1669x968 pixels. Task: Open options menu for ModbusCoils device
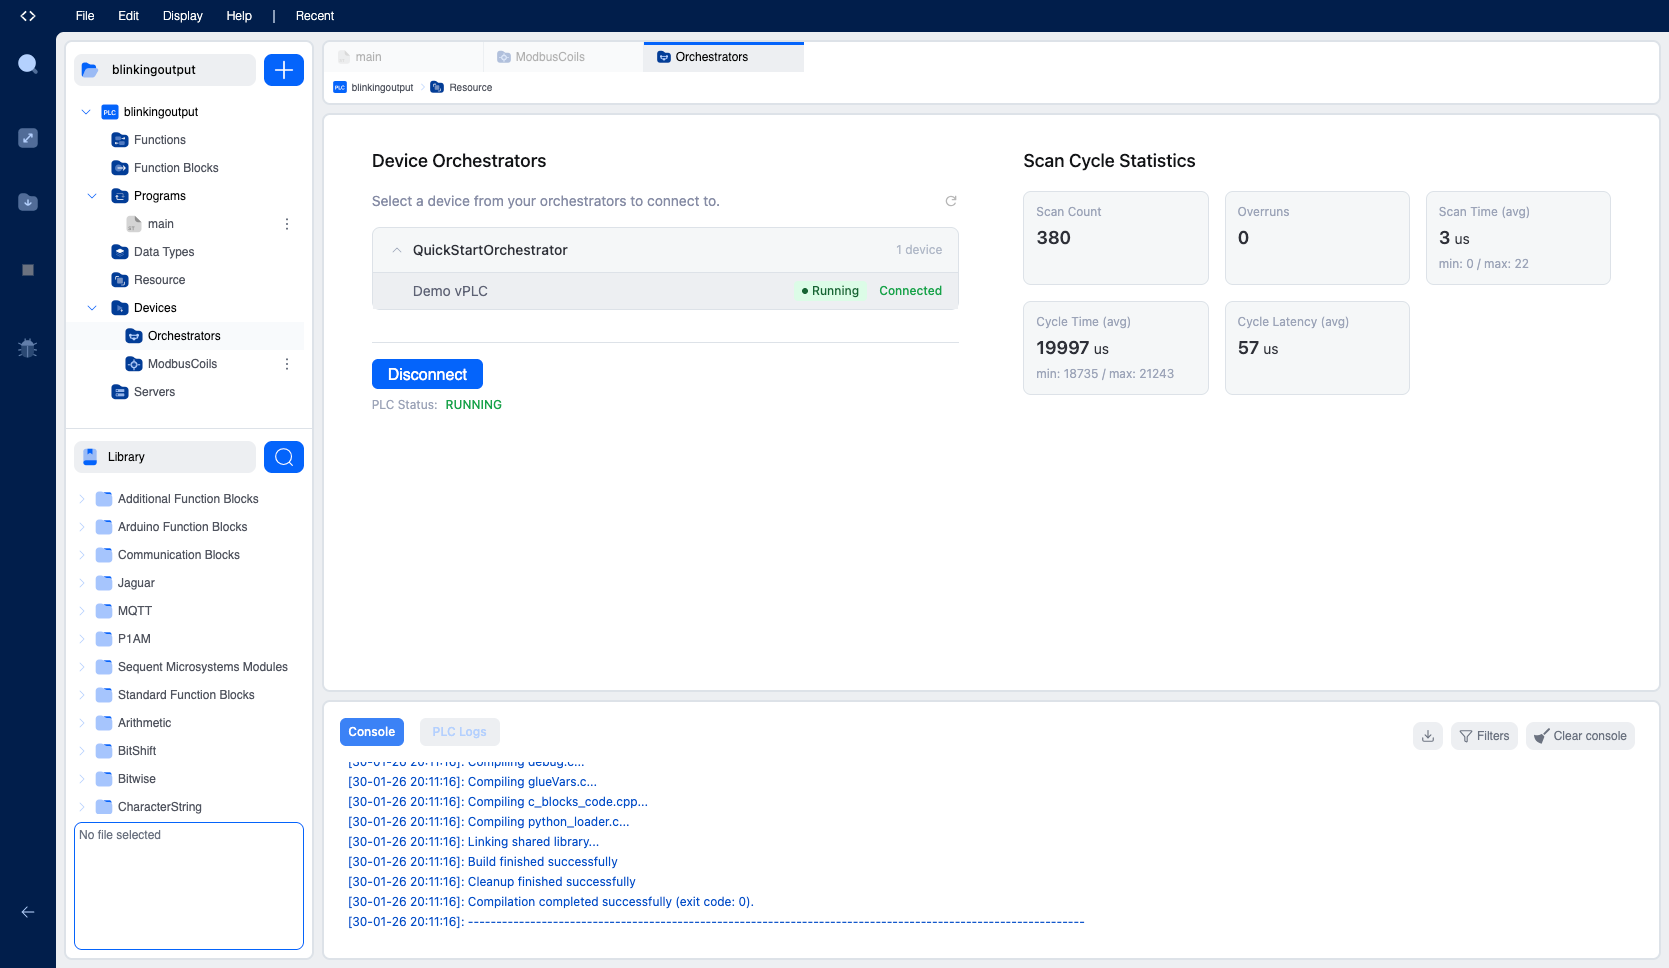point(287,364)
